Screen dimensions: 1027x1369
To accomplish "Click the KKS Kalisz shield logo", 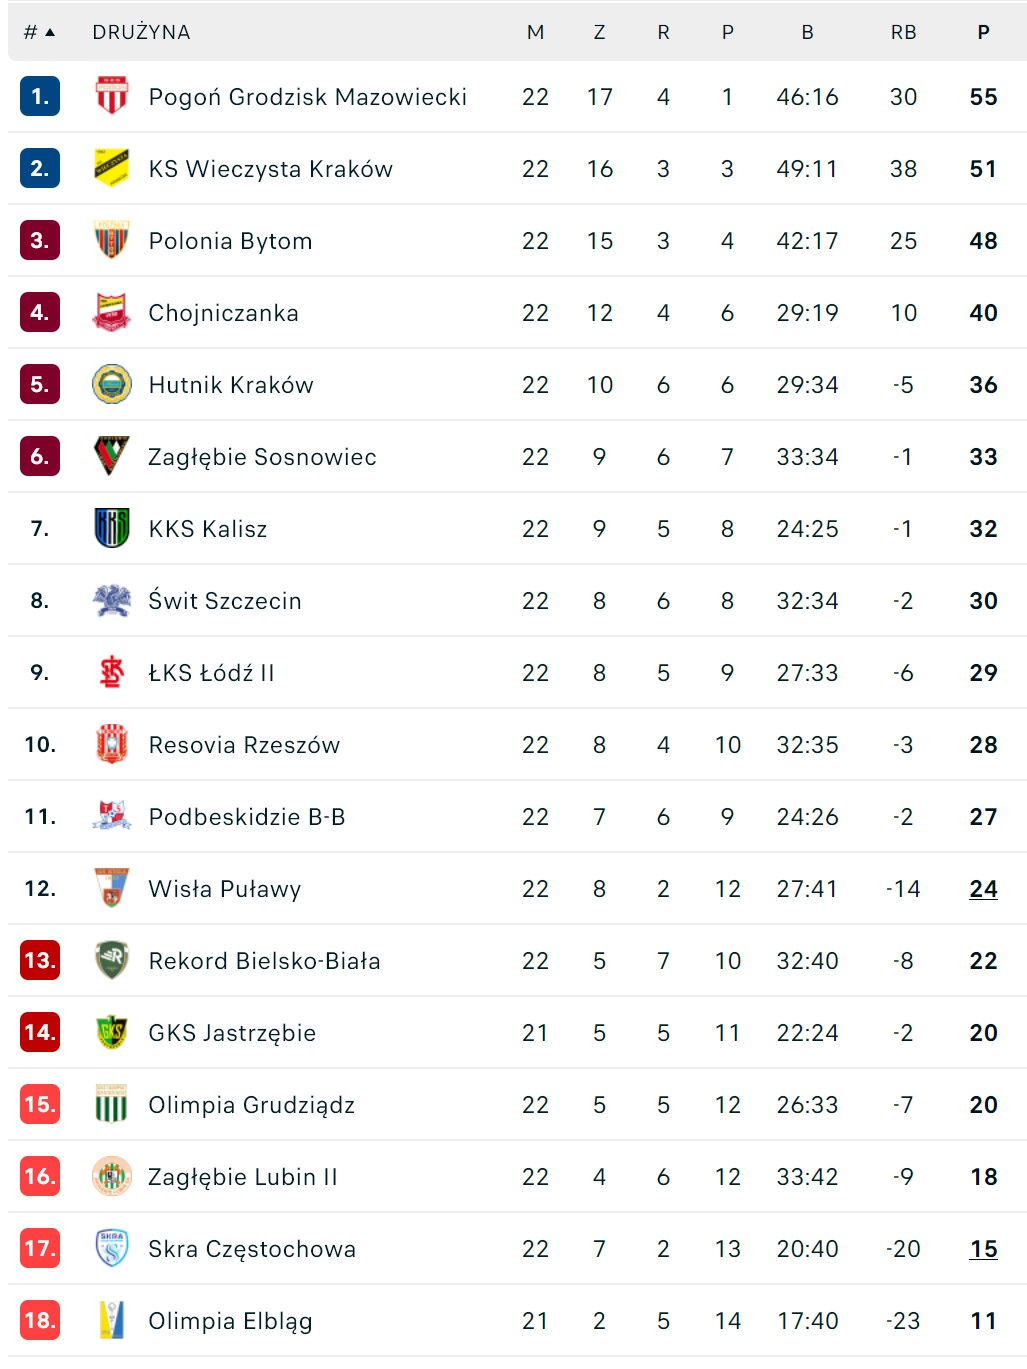I will pyautogui.click(x=111, y=528).
